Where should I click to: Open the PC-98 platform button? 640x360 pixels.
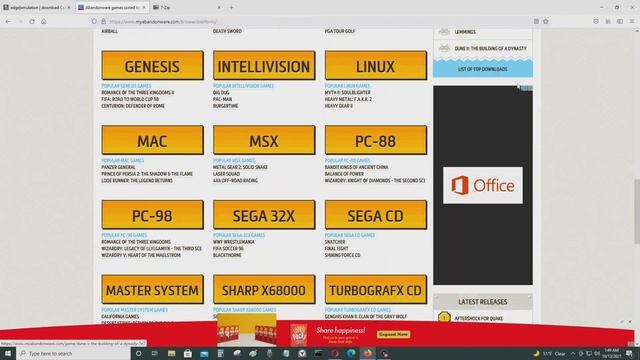click(152, 215)
